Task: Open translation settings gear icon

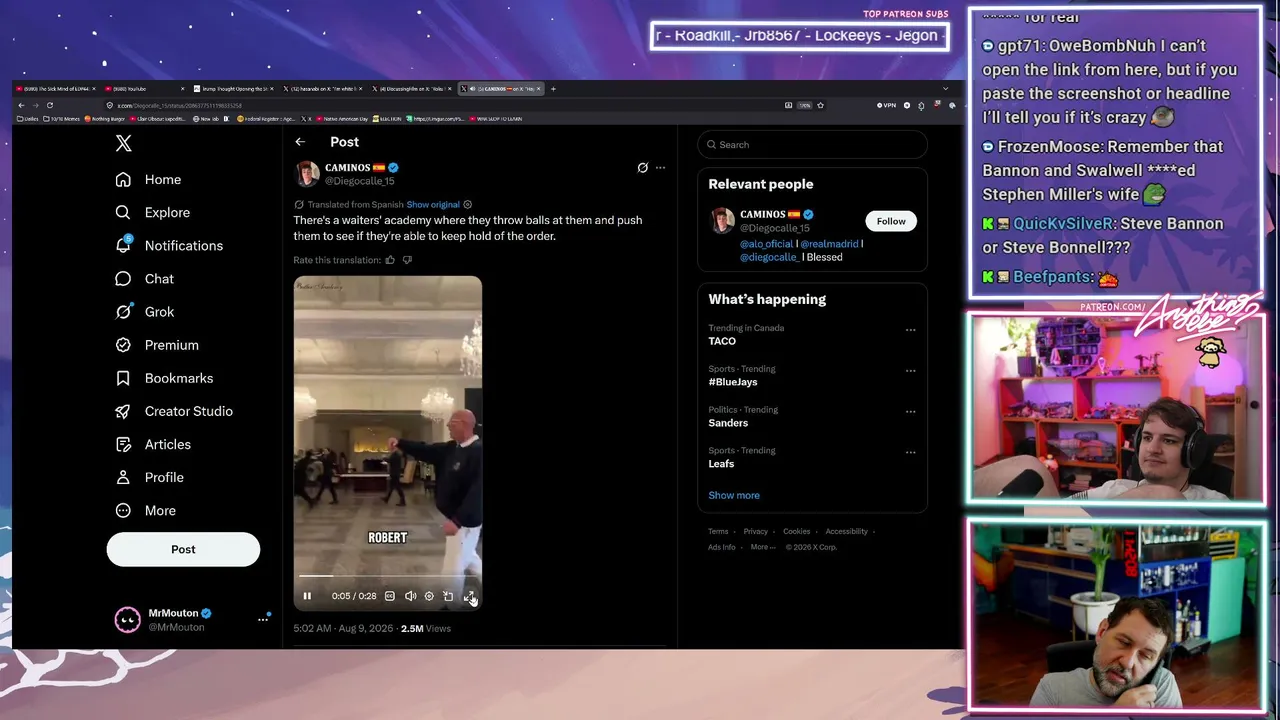Action: pos(467,205)
